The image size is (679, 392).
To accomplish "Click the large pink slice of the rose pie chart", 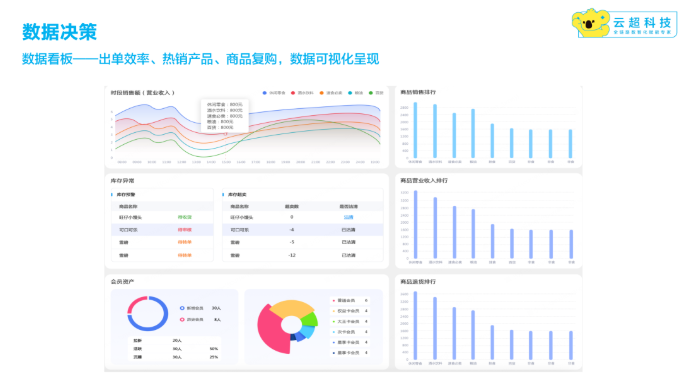I will point(271,331).
